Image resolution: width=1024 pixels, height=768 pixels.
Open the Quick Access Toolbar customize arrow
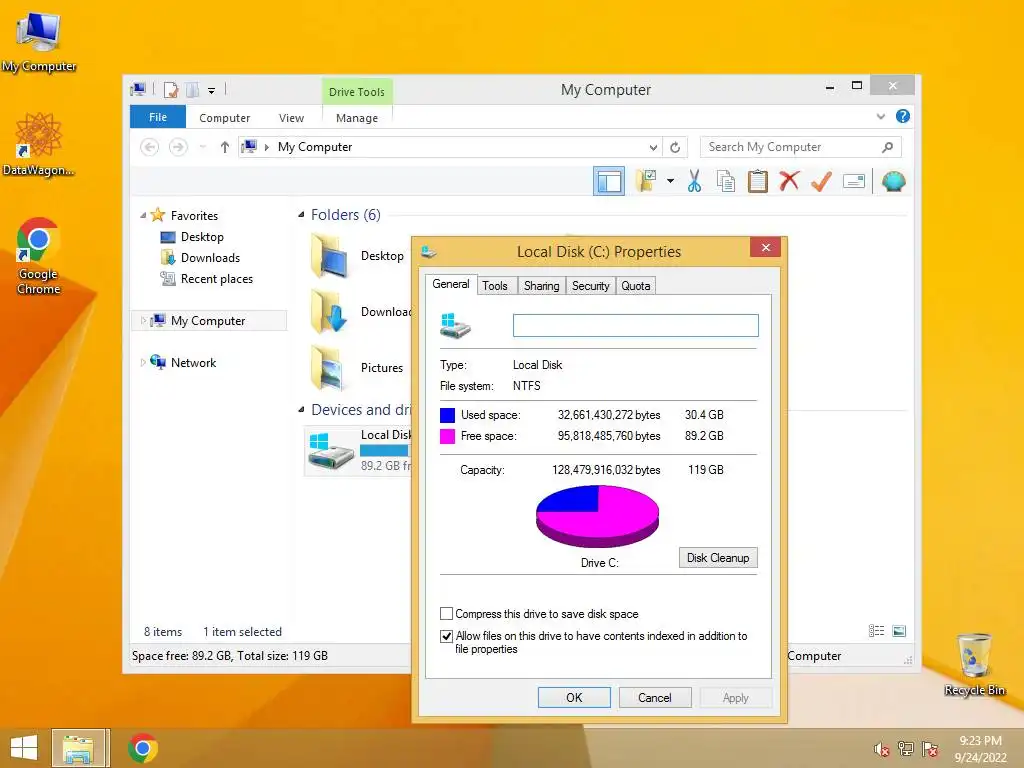212,91
